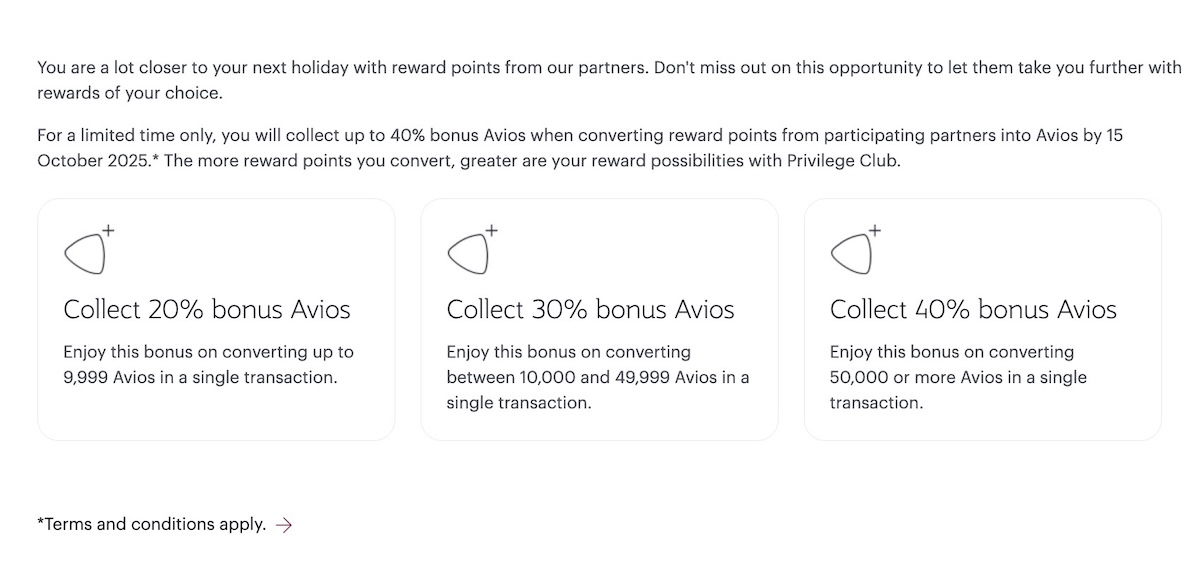This screenshot has height=585, width=1200.
Task: Click the 9,999 Avios in a single transaction line
Action: point(200,378)
